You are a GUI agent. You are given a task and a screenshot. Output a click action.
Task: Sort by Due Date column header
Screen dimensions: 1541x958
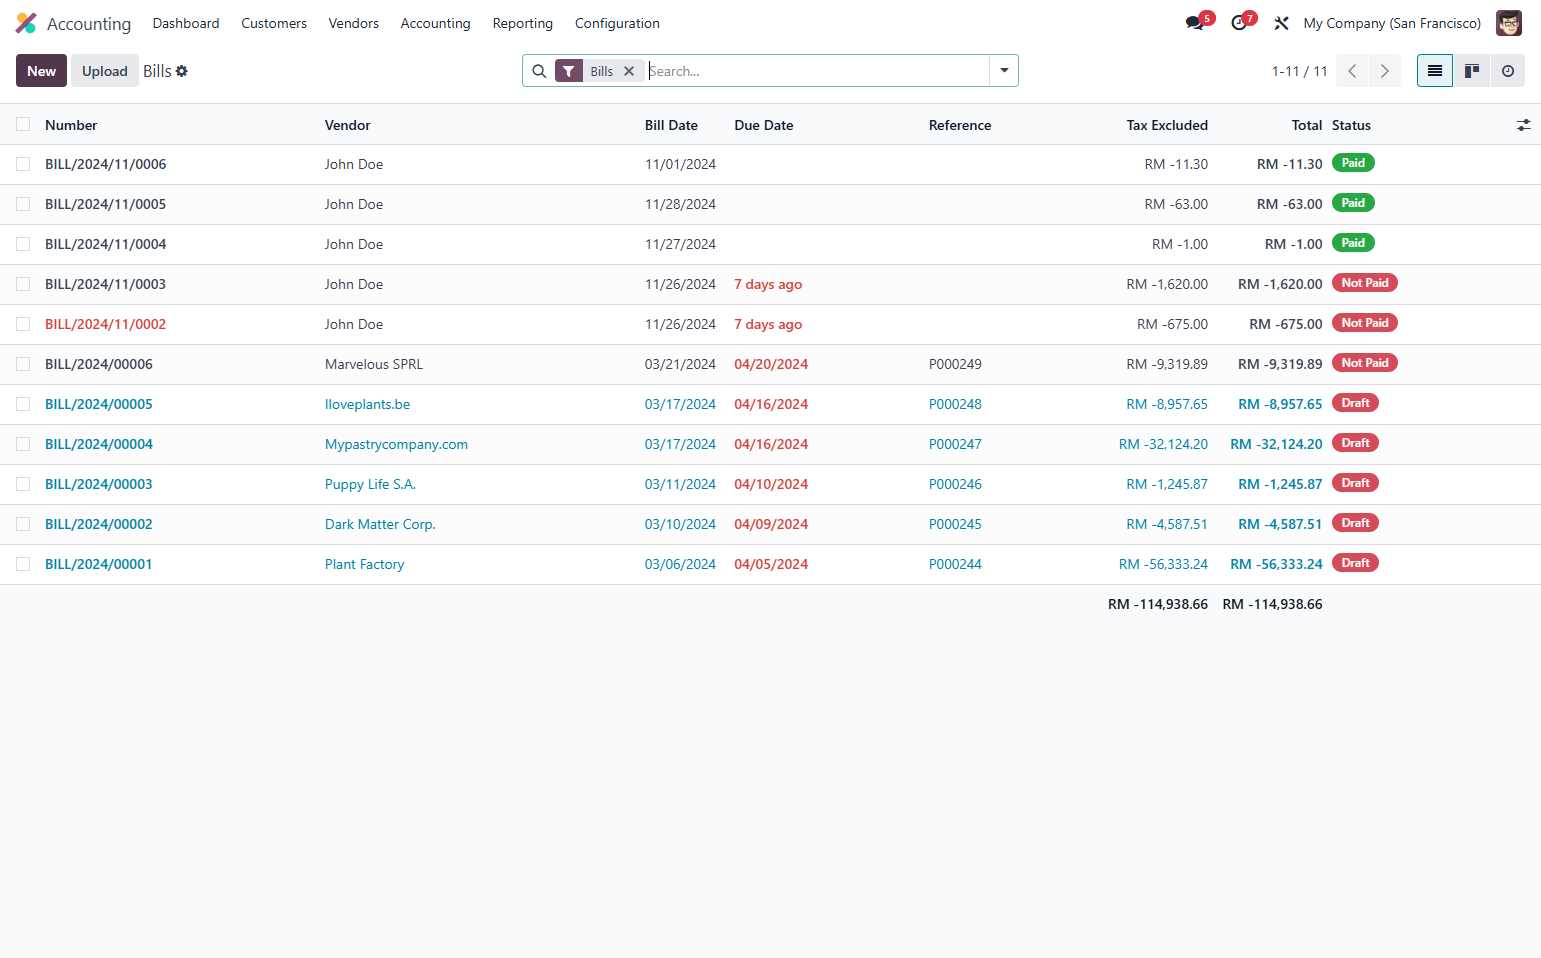[x=764, y=125]
